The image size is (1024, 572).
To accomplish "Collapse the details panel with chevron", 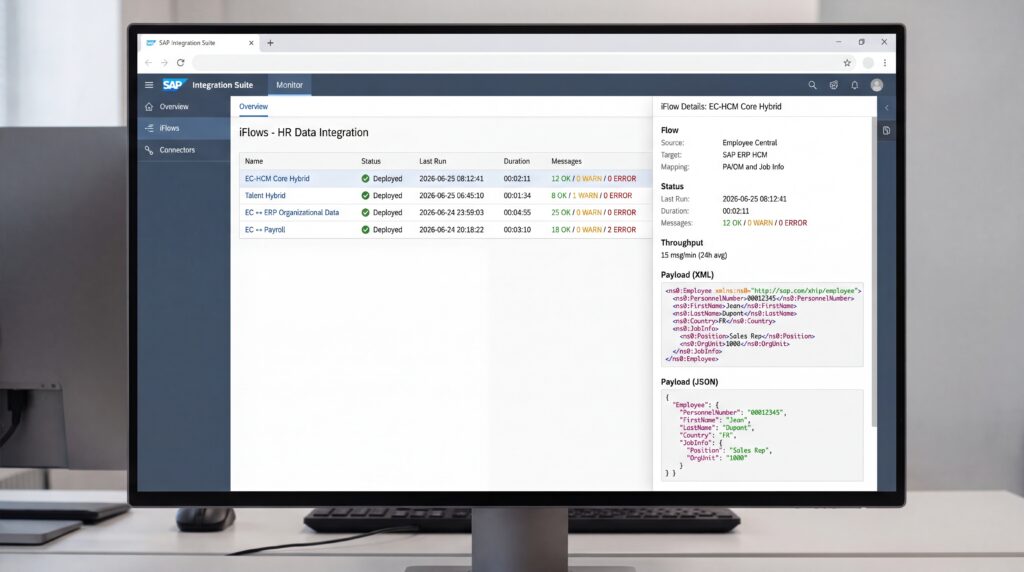I will 886,108.
